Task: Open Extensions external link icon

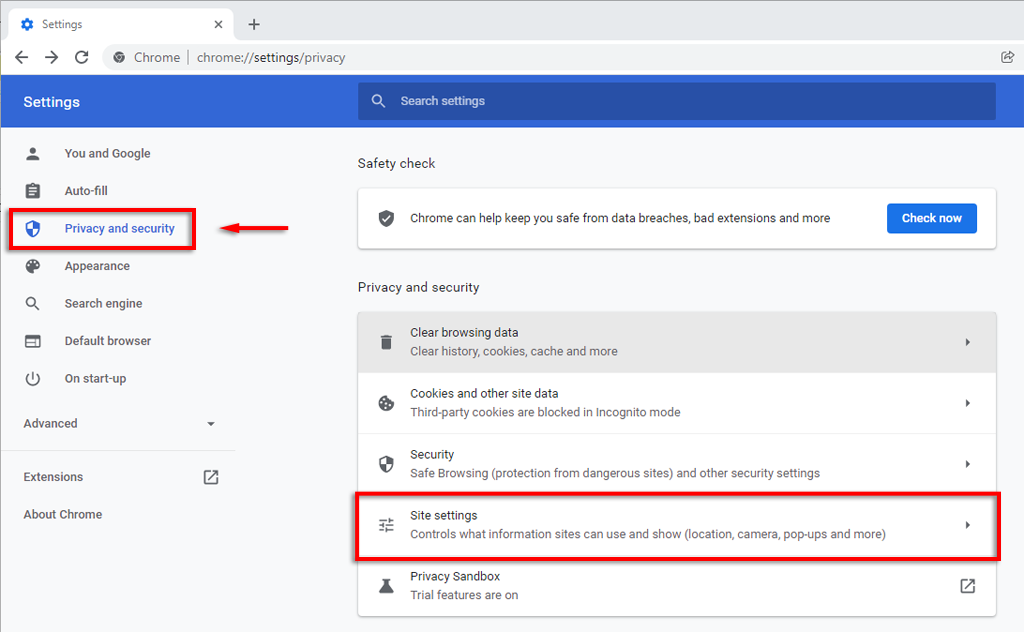Action: coord(211,477)
